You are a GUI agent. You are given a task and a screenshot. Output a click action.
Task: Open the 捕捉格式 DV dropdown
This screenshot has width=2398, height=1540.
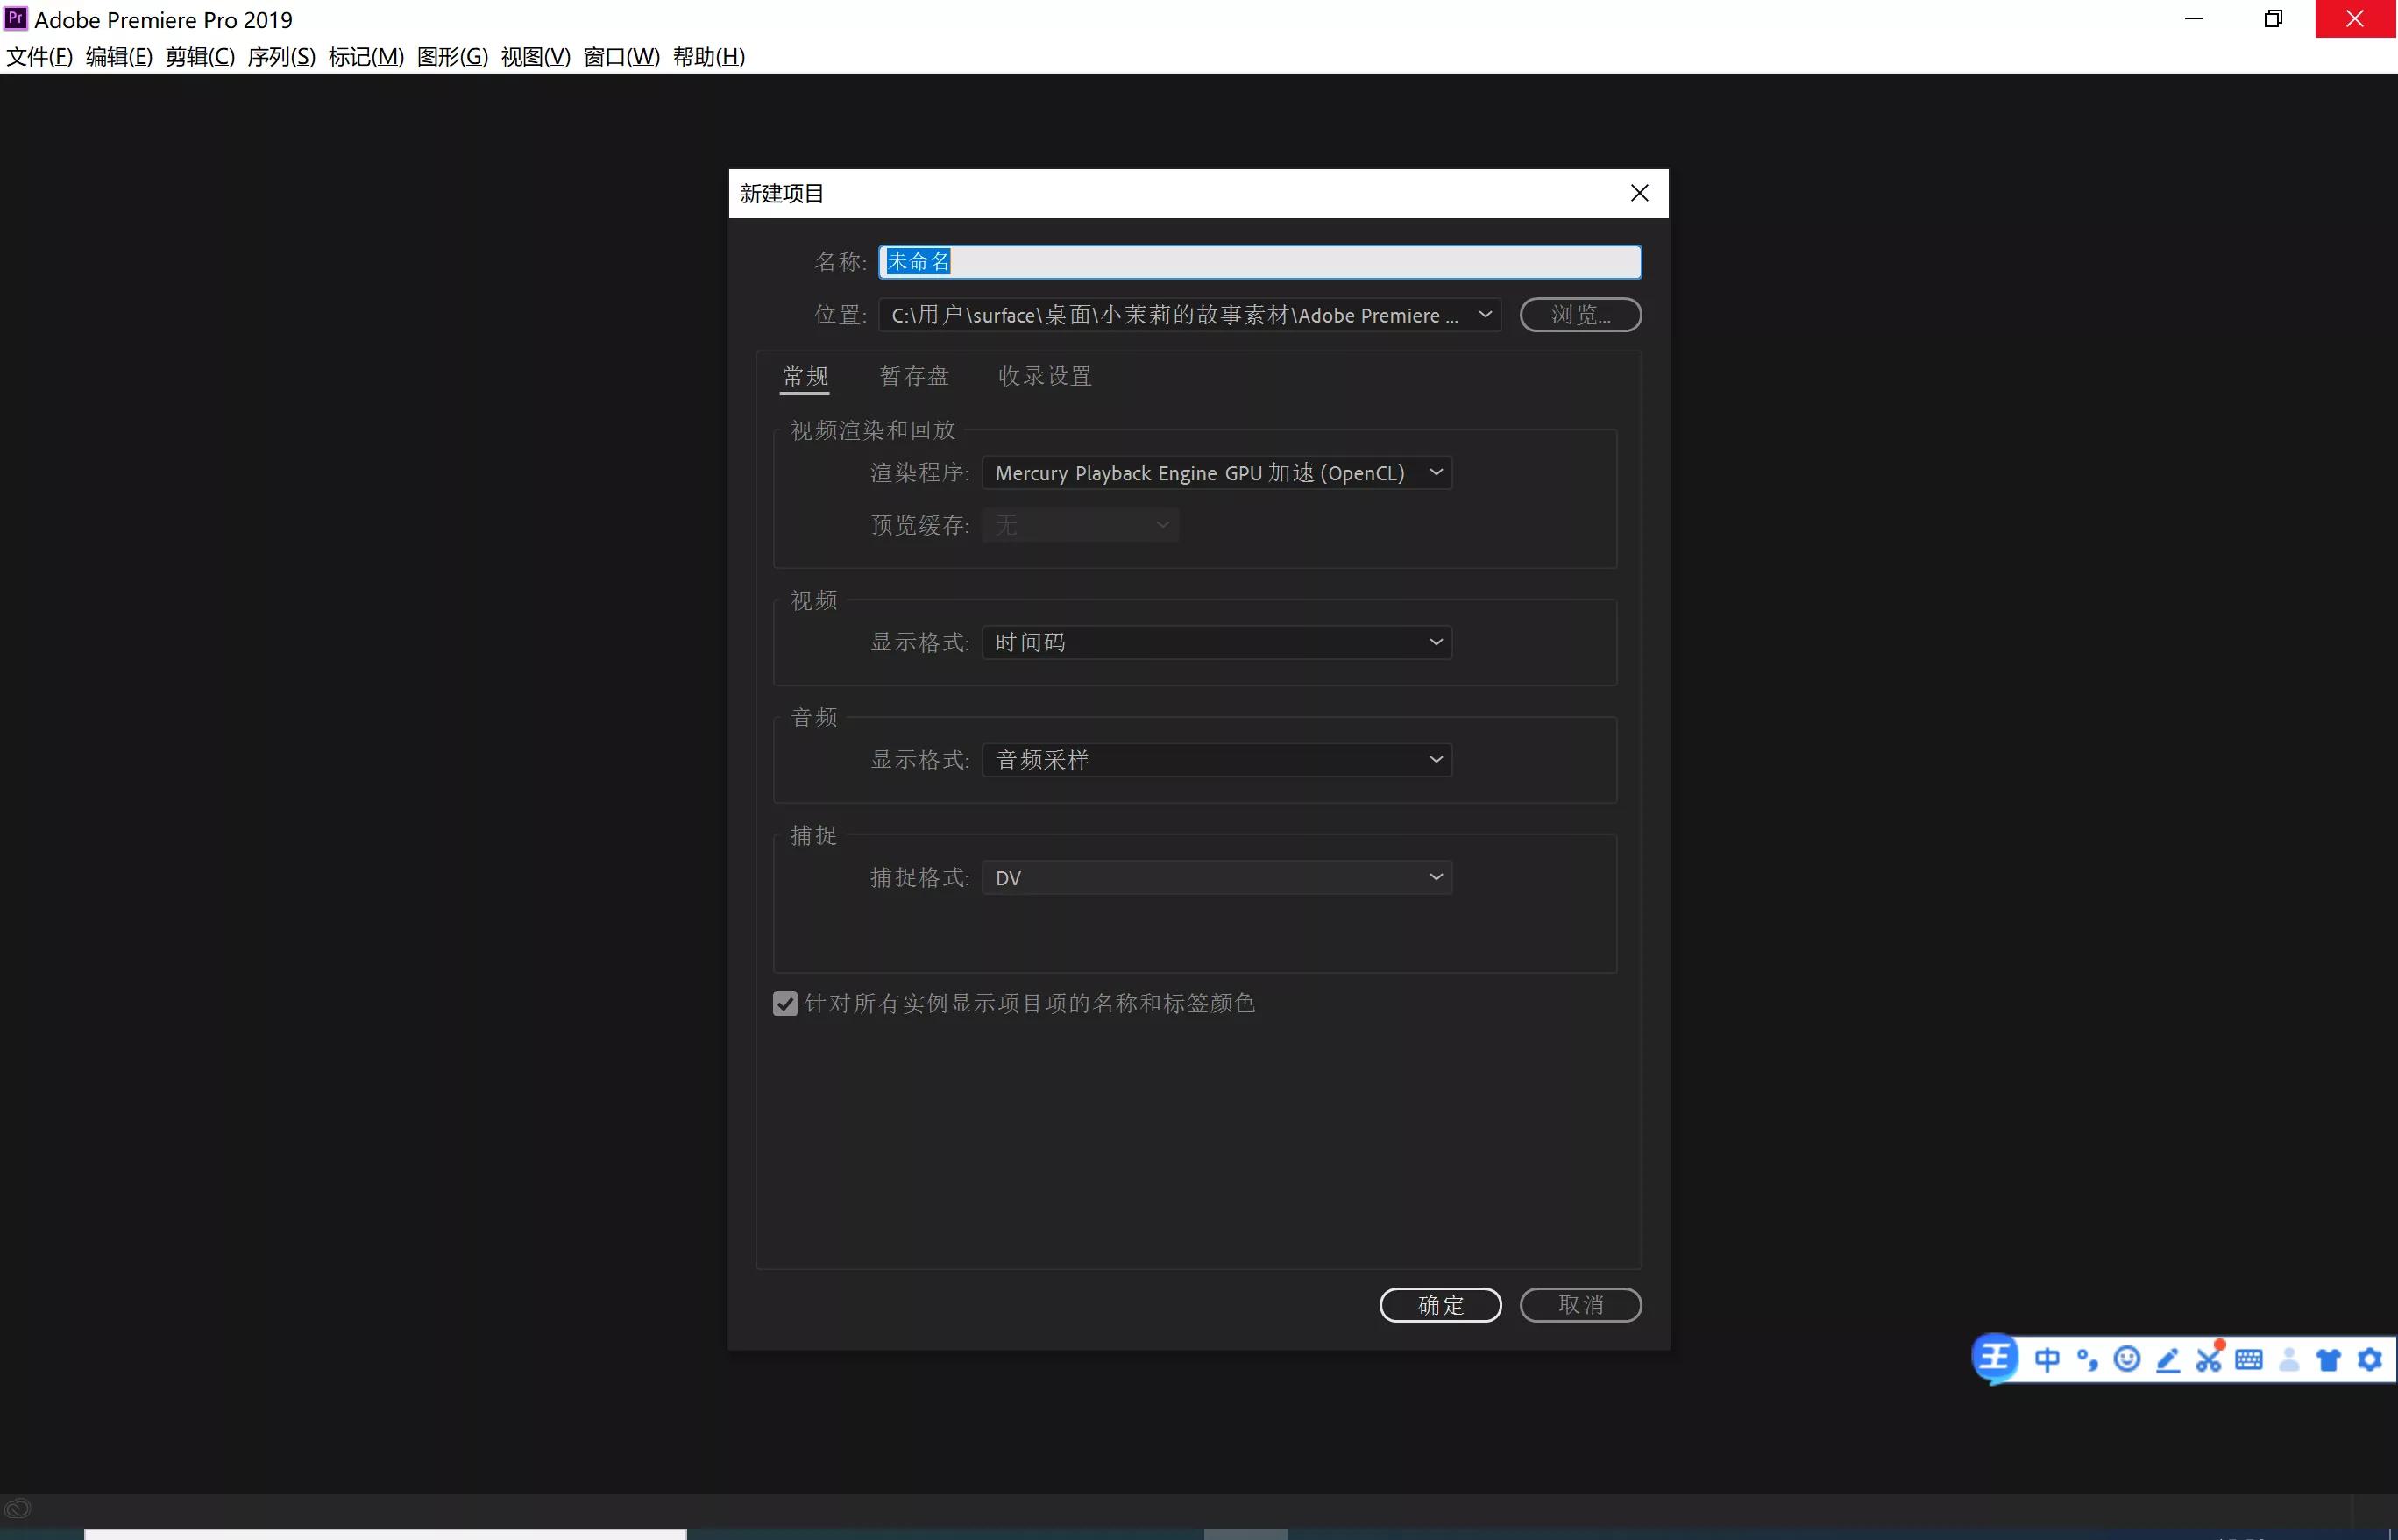pos(1216,876)
